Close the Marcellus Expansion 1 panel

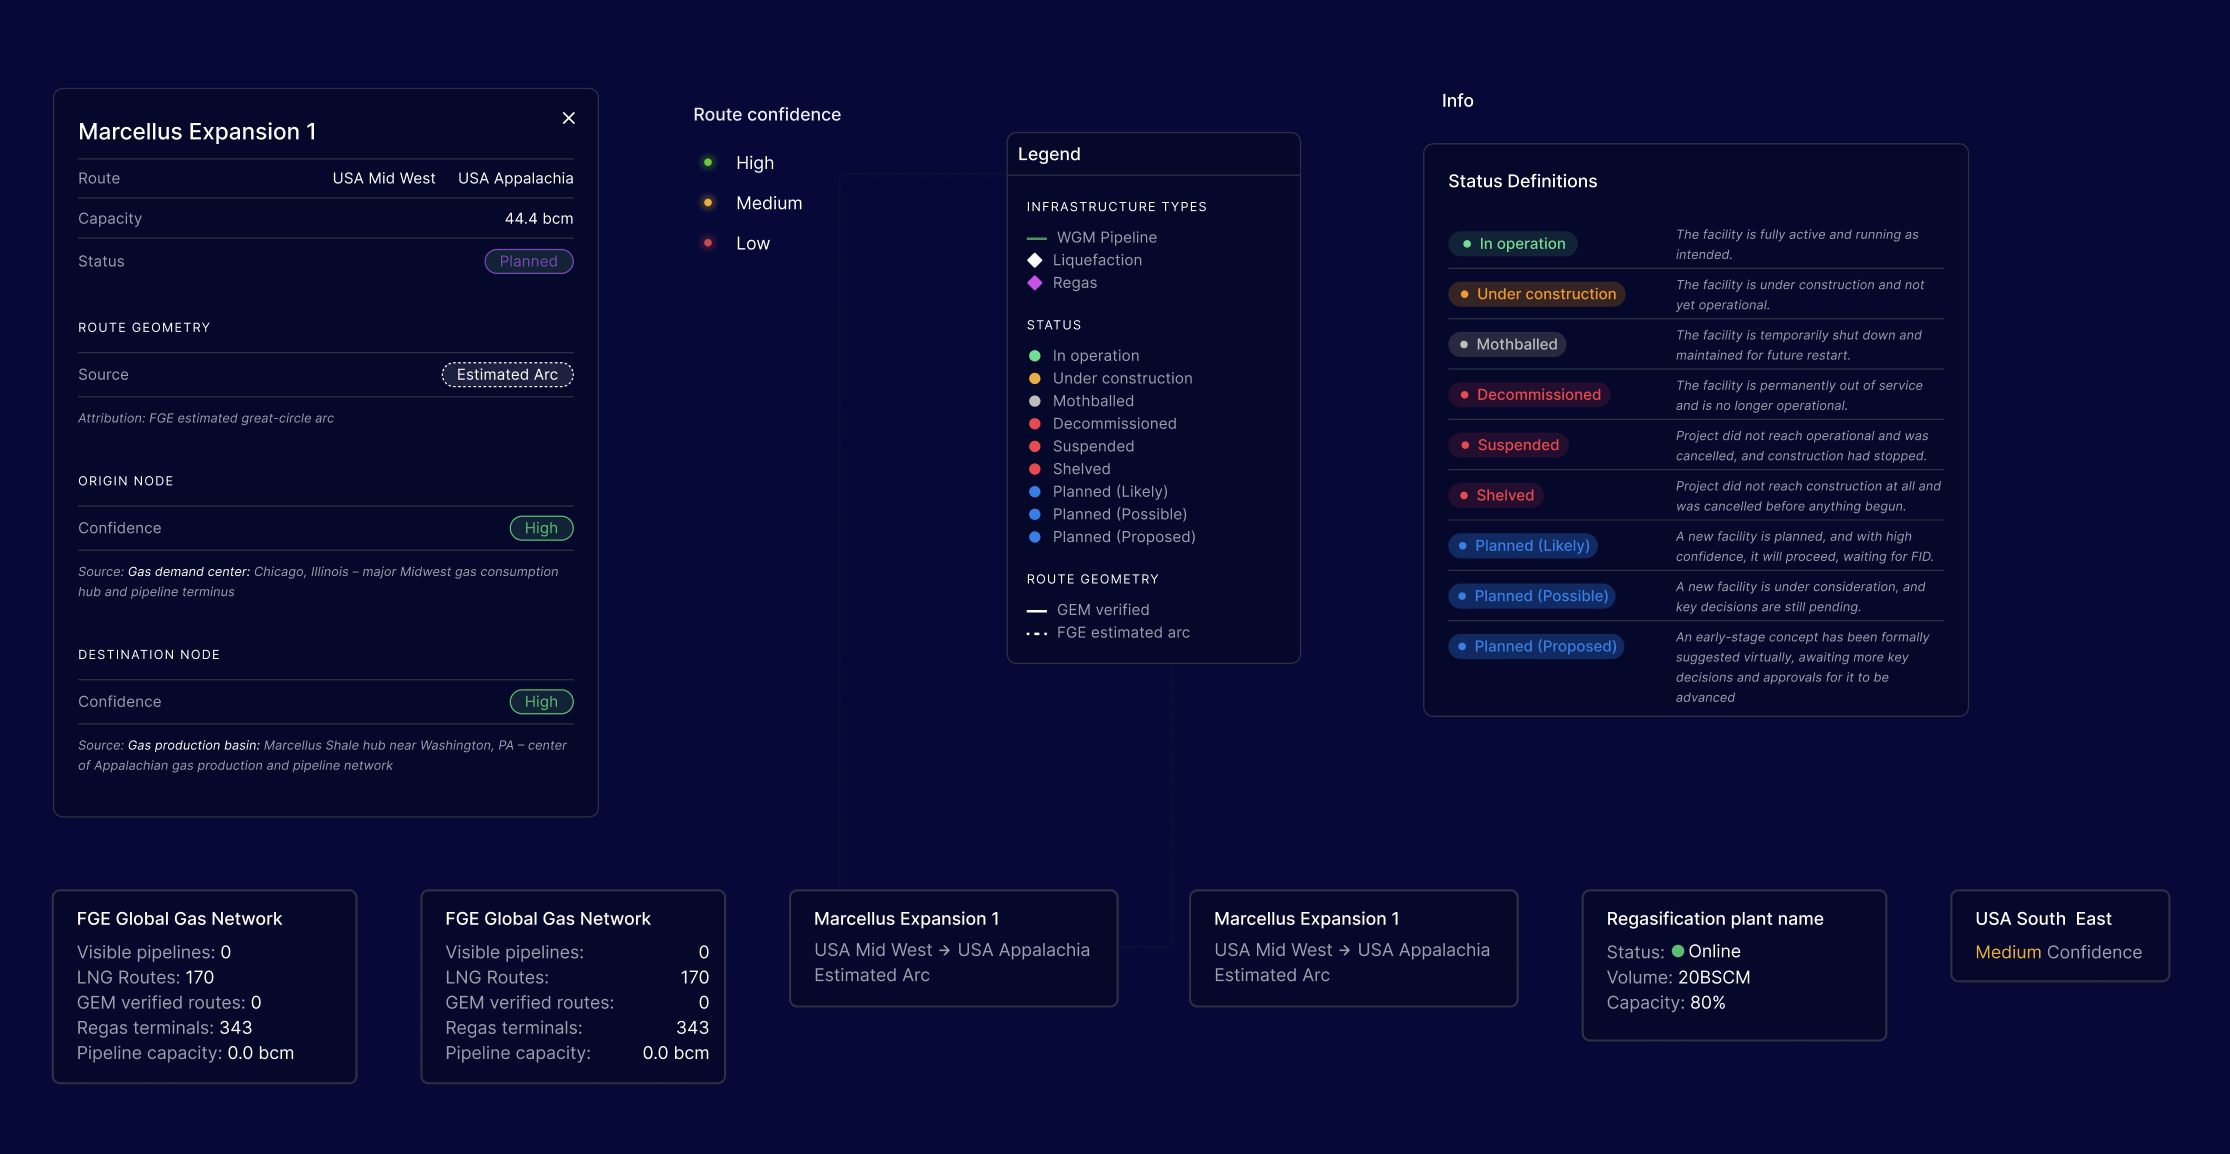point(568,118)
